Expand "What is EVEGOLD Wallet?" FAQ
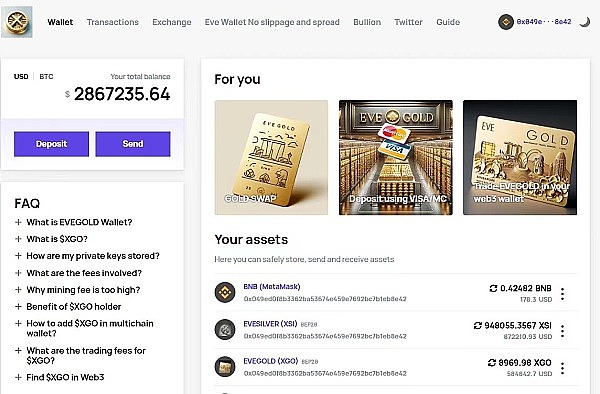Screen dimensions: 600x394 pos(73,222)
